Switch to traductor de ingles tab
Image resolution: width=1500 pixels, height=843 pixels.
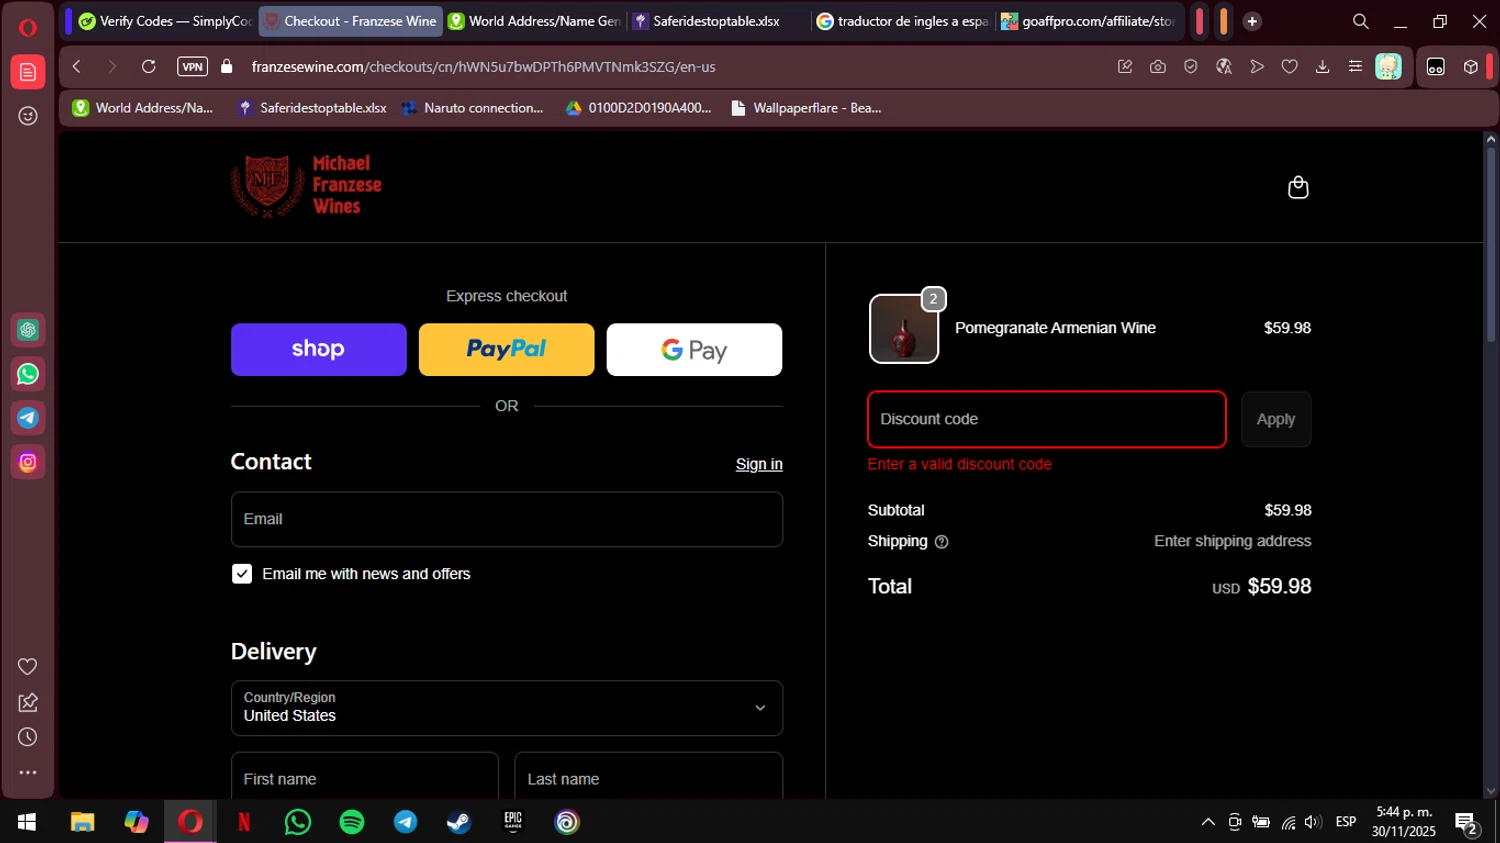tap(904, 21)
